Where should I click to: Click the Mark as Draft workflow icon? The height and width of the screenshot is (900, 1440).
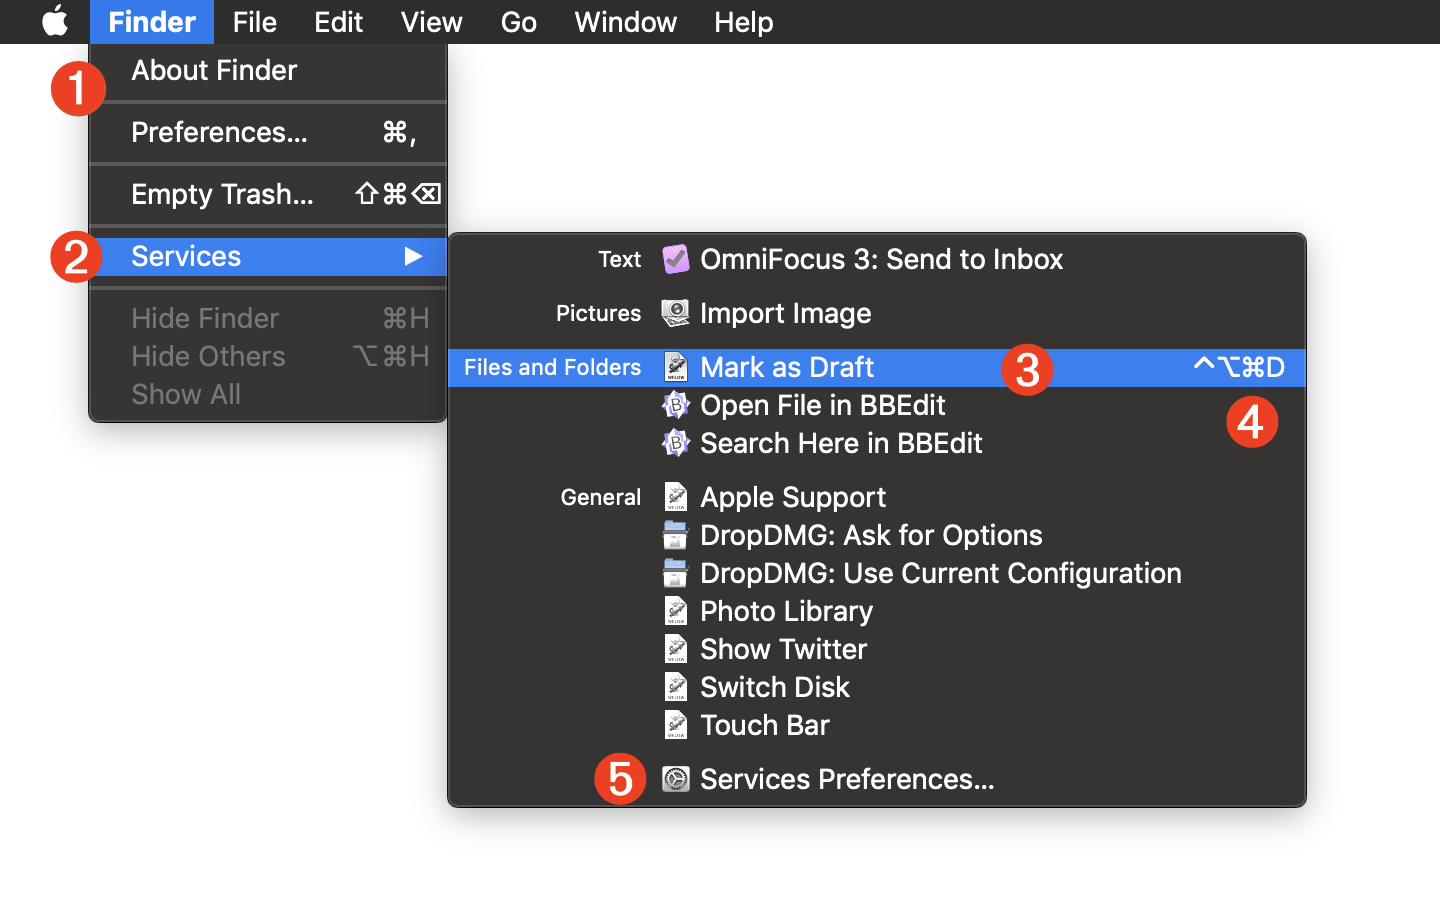tap(676, 367)
